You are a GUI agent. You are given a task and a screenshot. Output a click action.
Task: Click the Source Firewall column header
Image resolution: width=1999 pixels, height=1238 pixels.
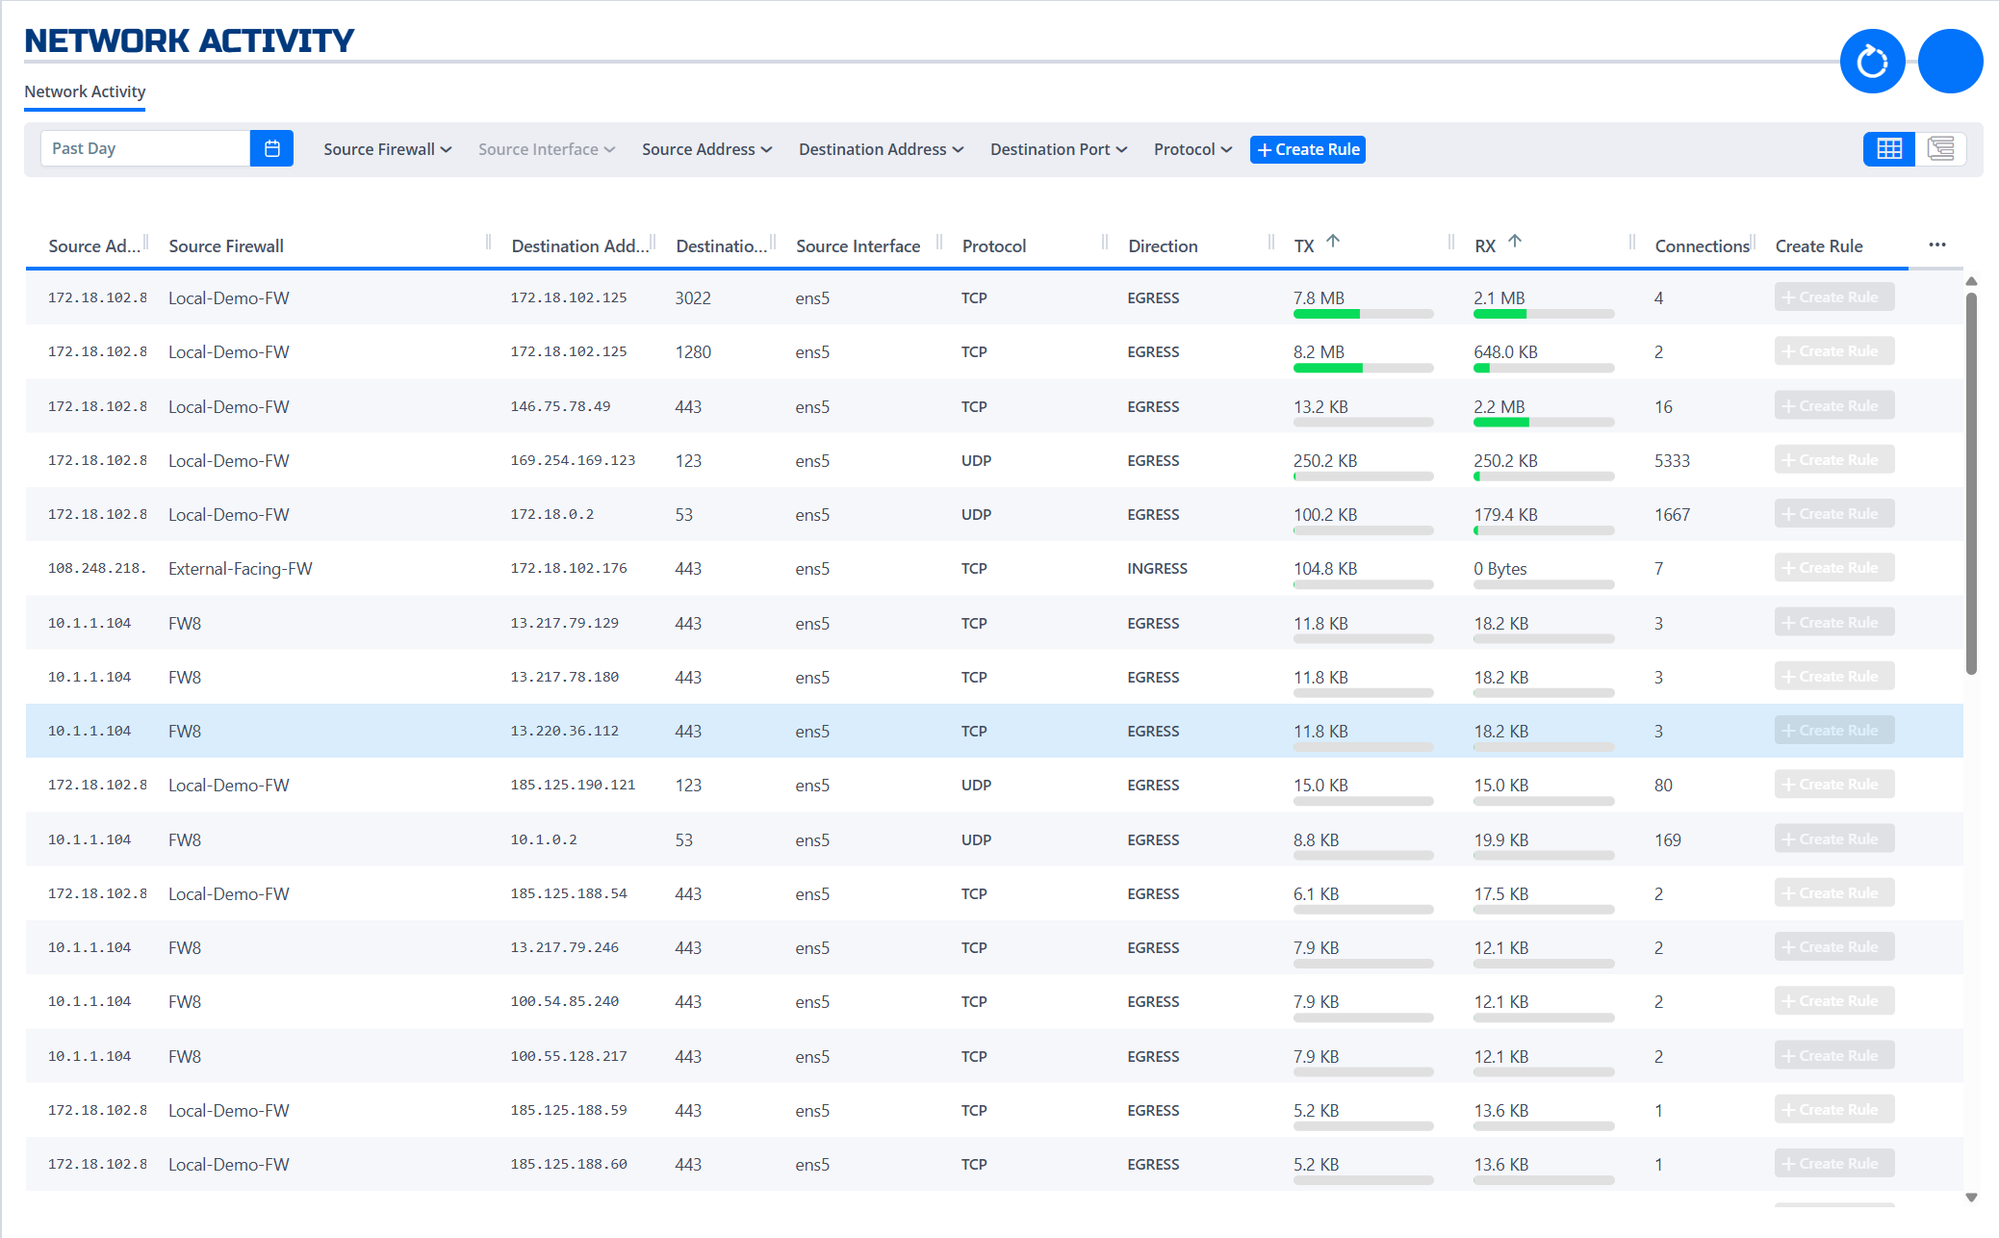[226, 246]
